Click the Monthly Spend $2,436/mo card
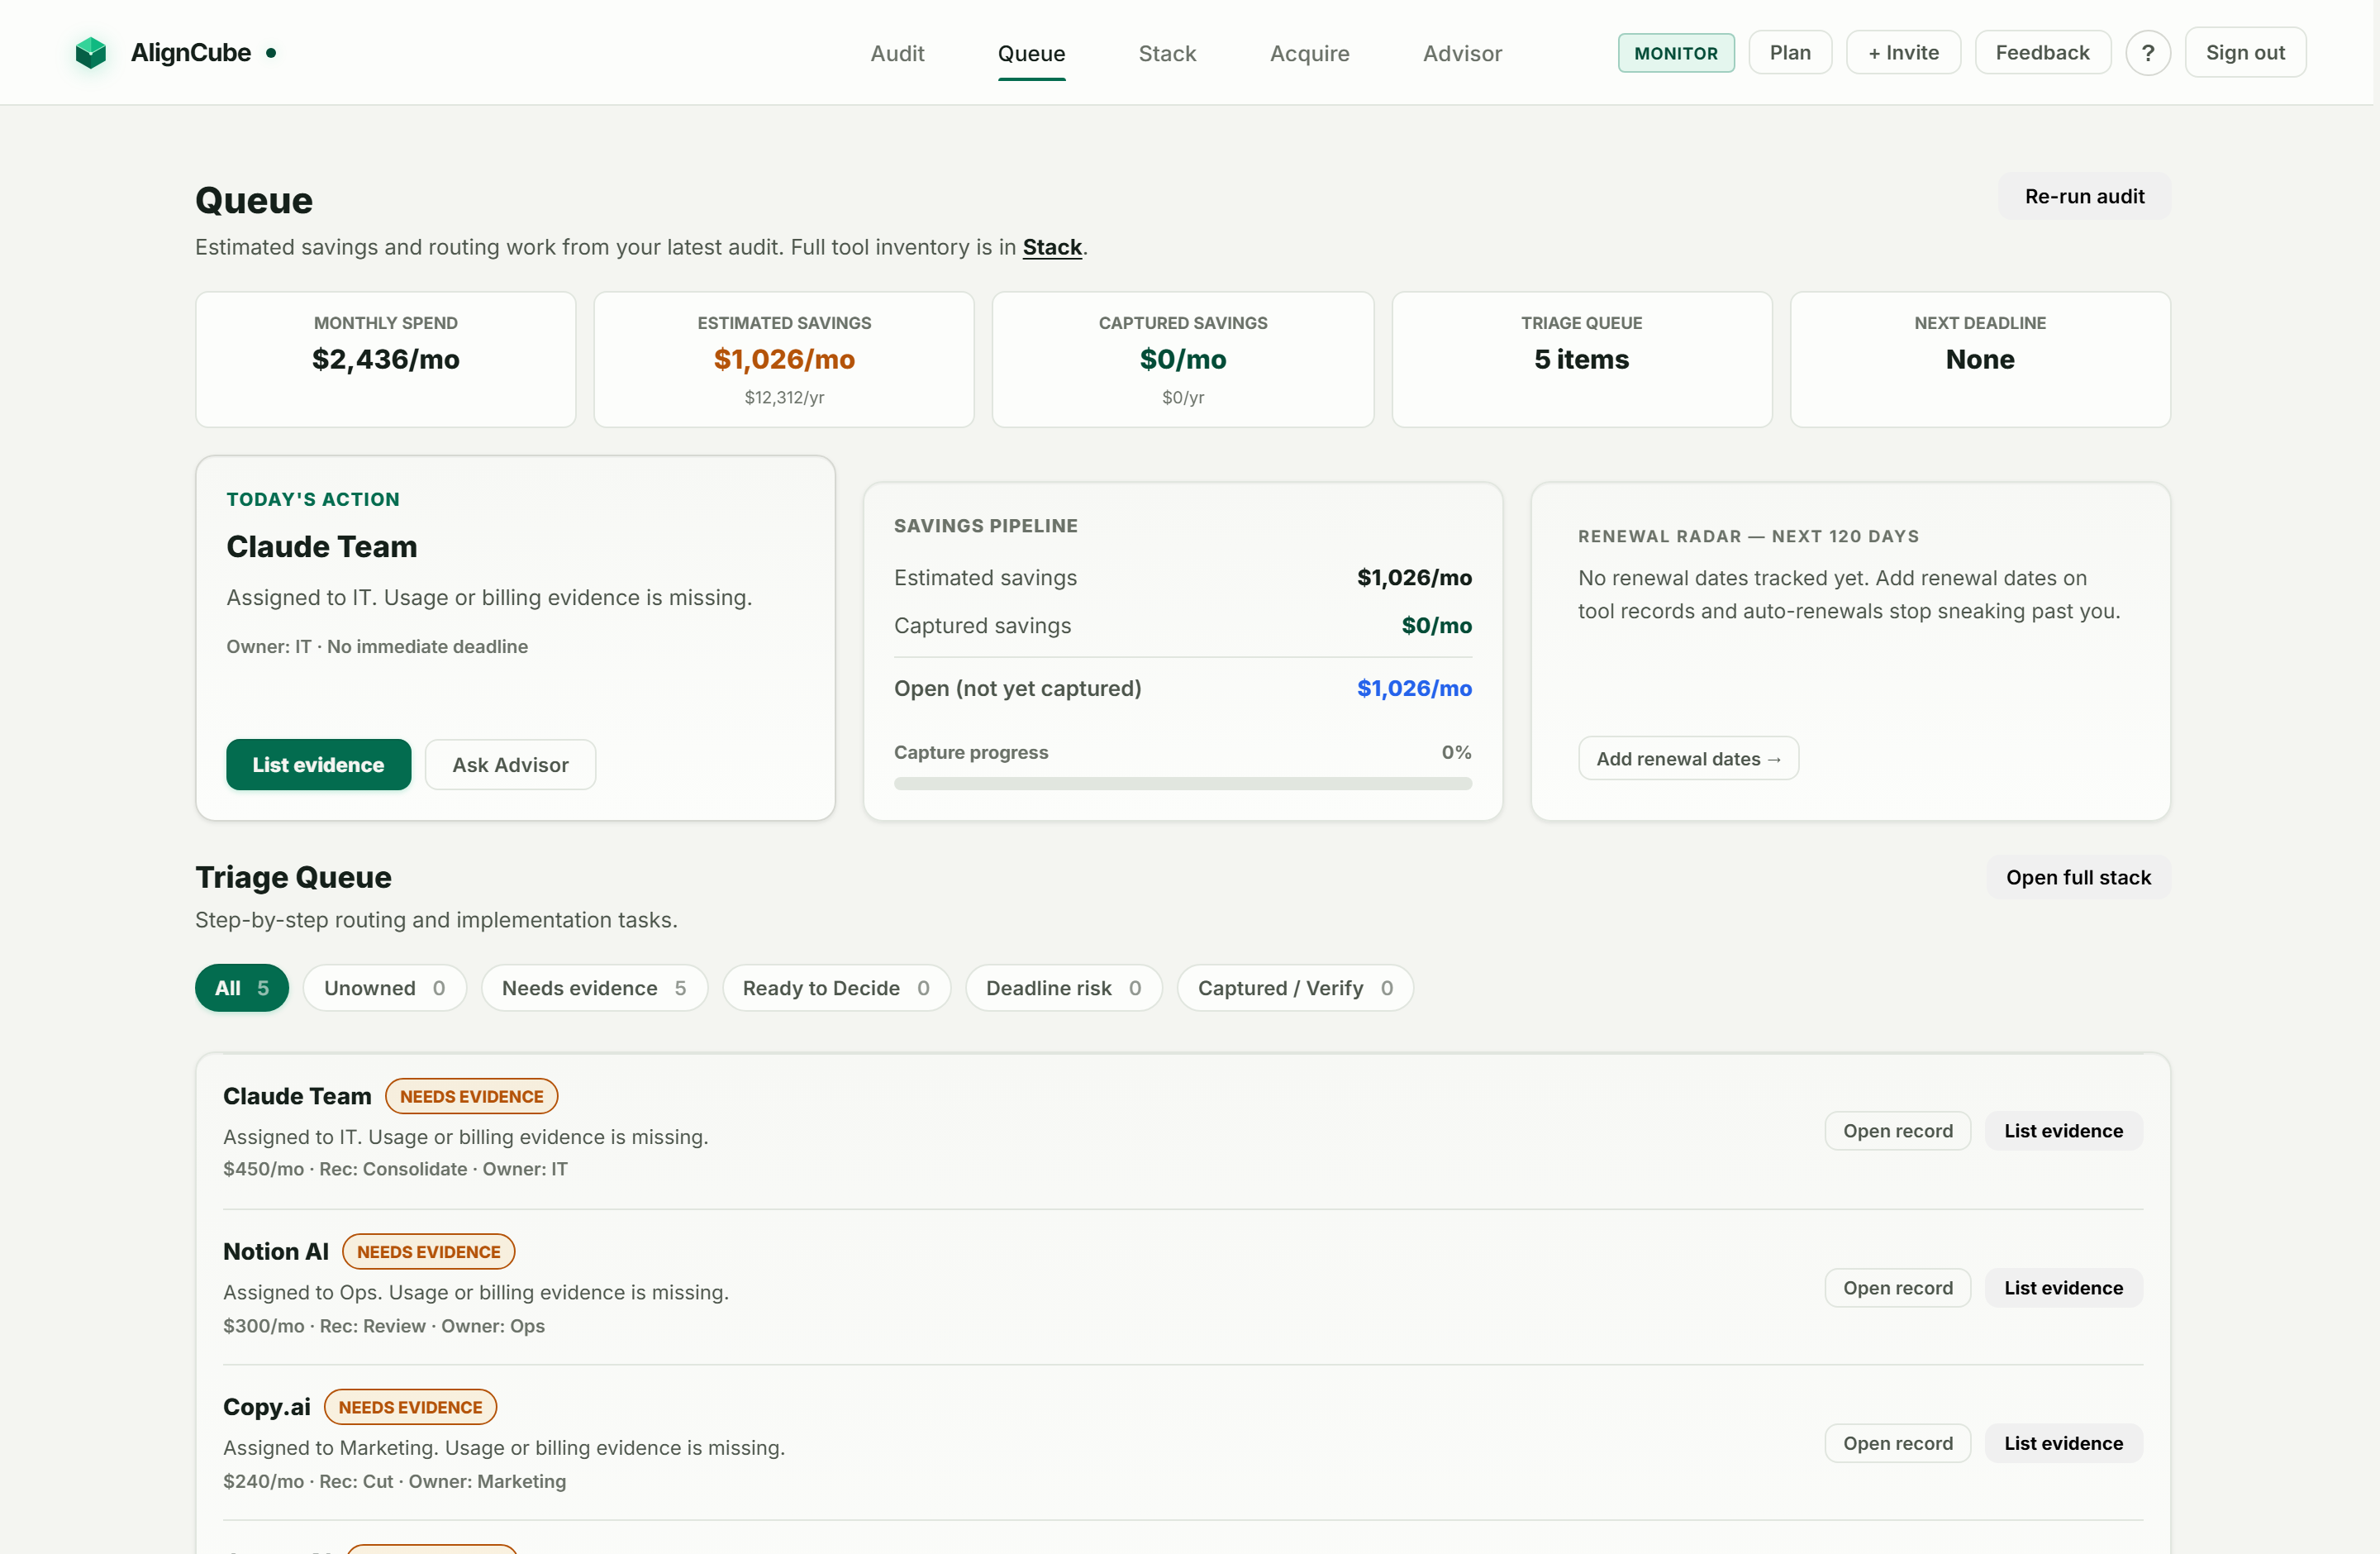The height and width of the screenshot is (1554, 2380). pos(386,360)
